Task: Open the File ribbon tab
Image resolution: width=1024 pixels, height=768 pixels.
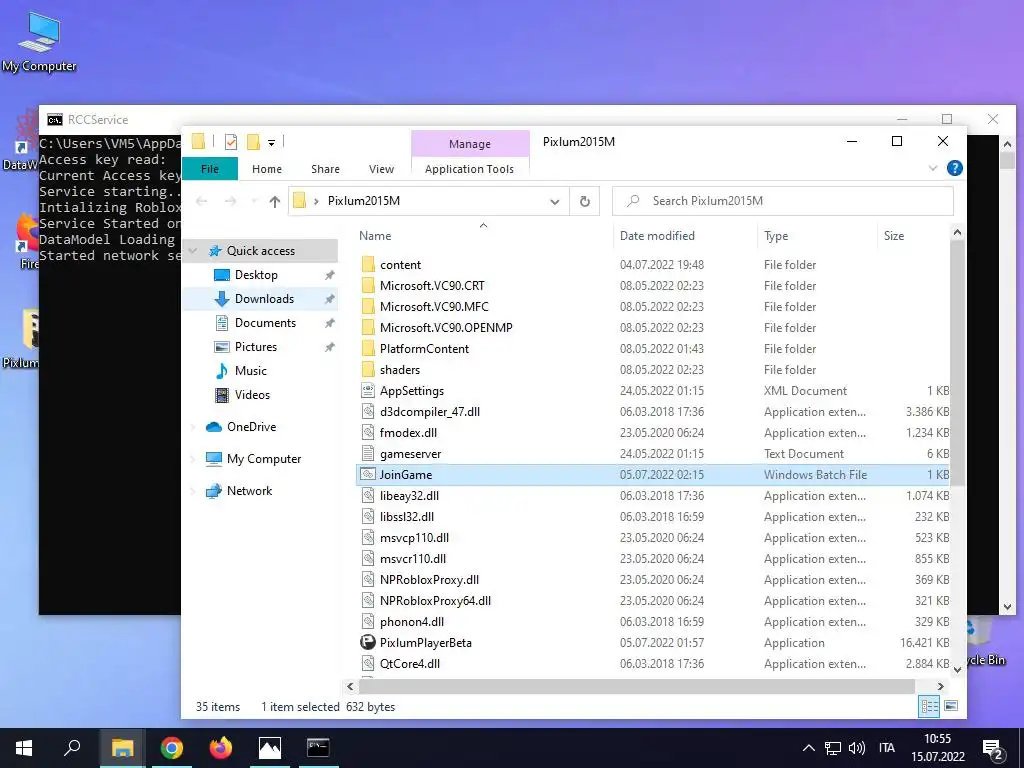Action: pos(210,168)
